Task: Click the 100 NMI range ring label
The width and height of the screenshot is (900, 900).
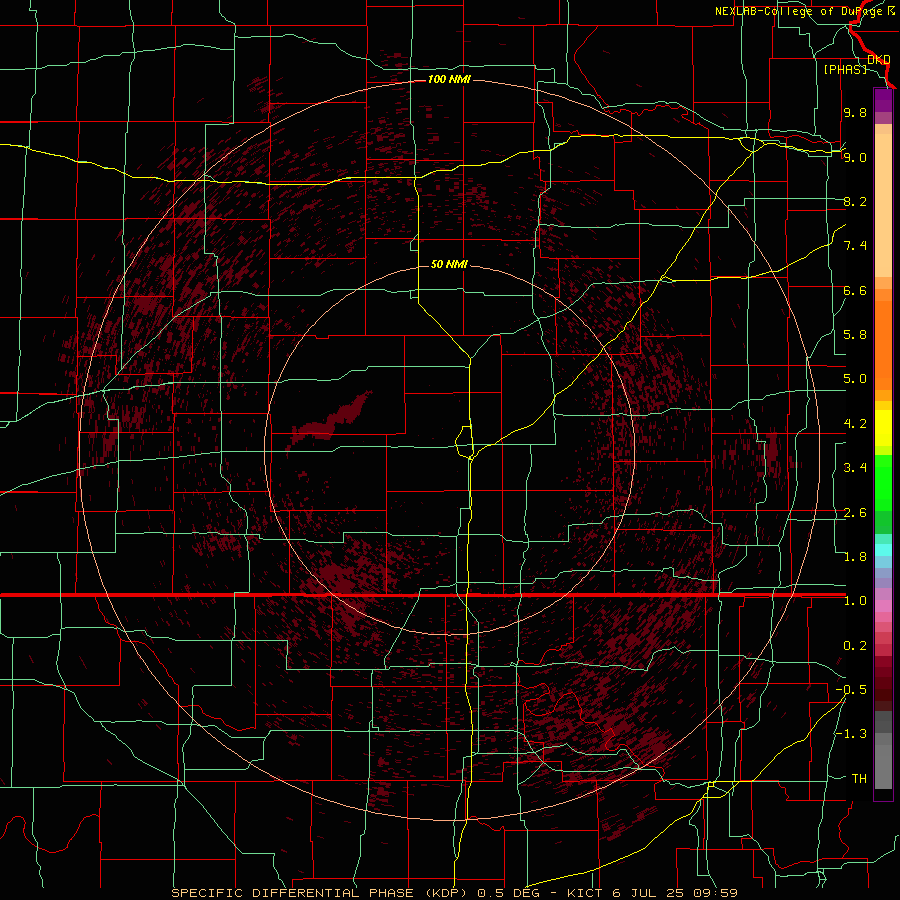Action: coord(449,79)
